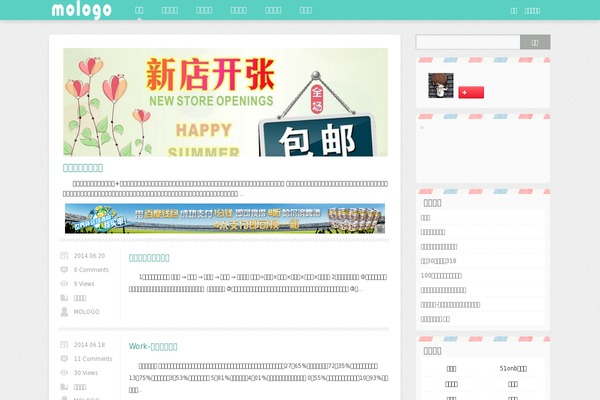Click the gray search submit button
Image resolution: width=600 pixels, height=400 pixels.
click(535, 42)
